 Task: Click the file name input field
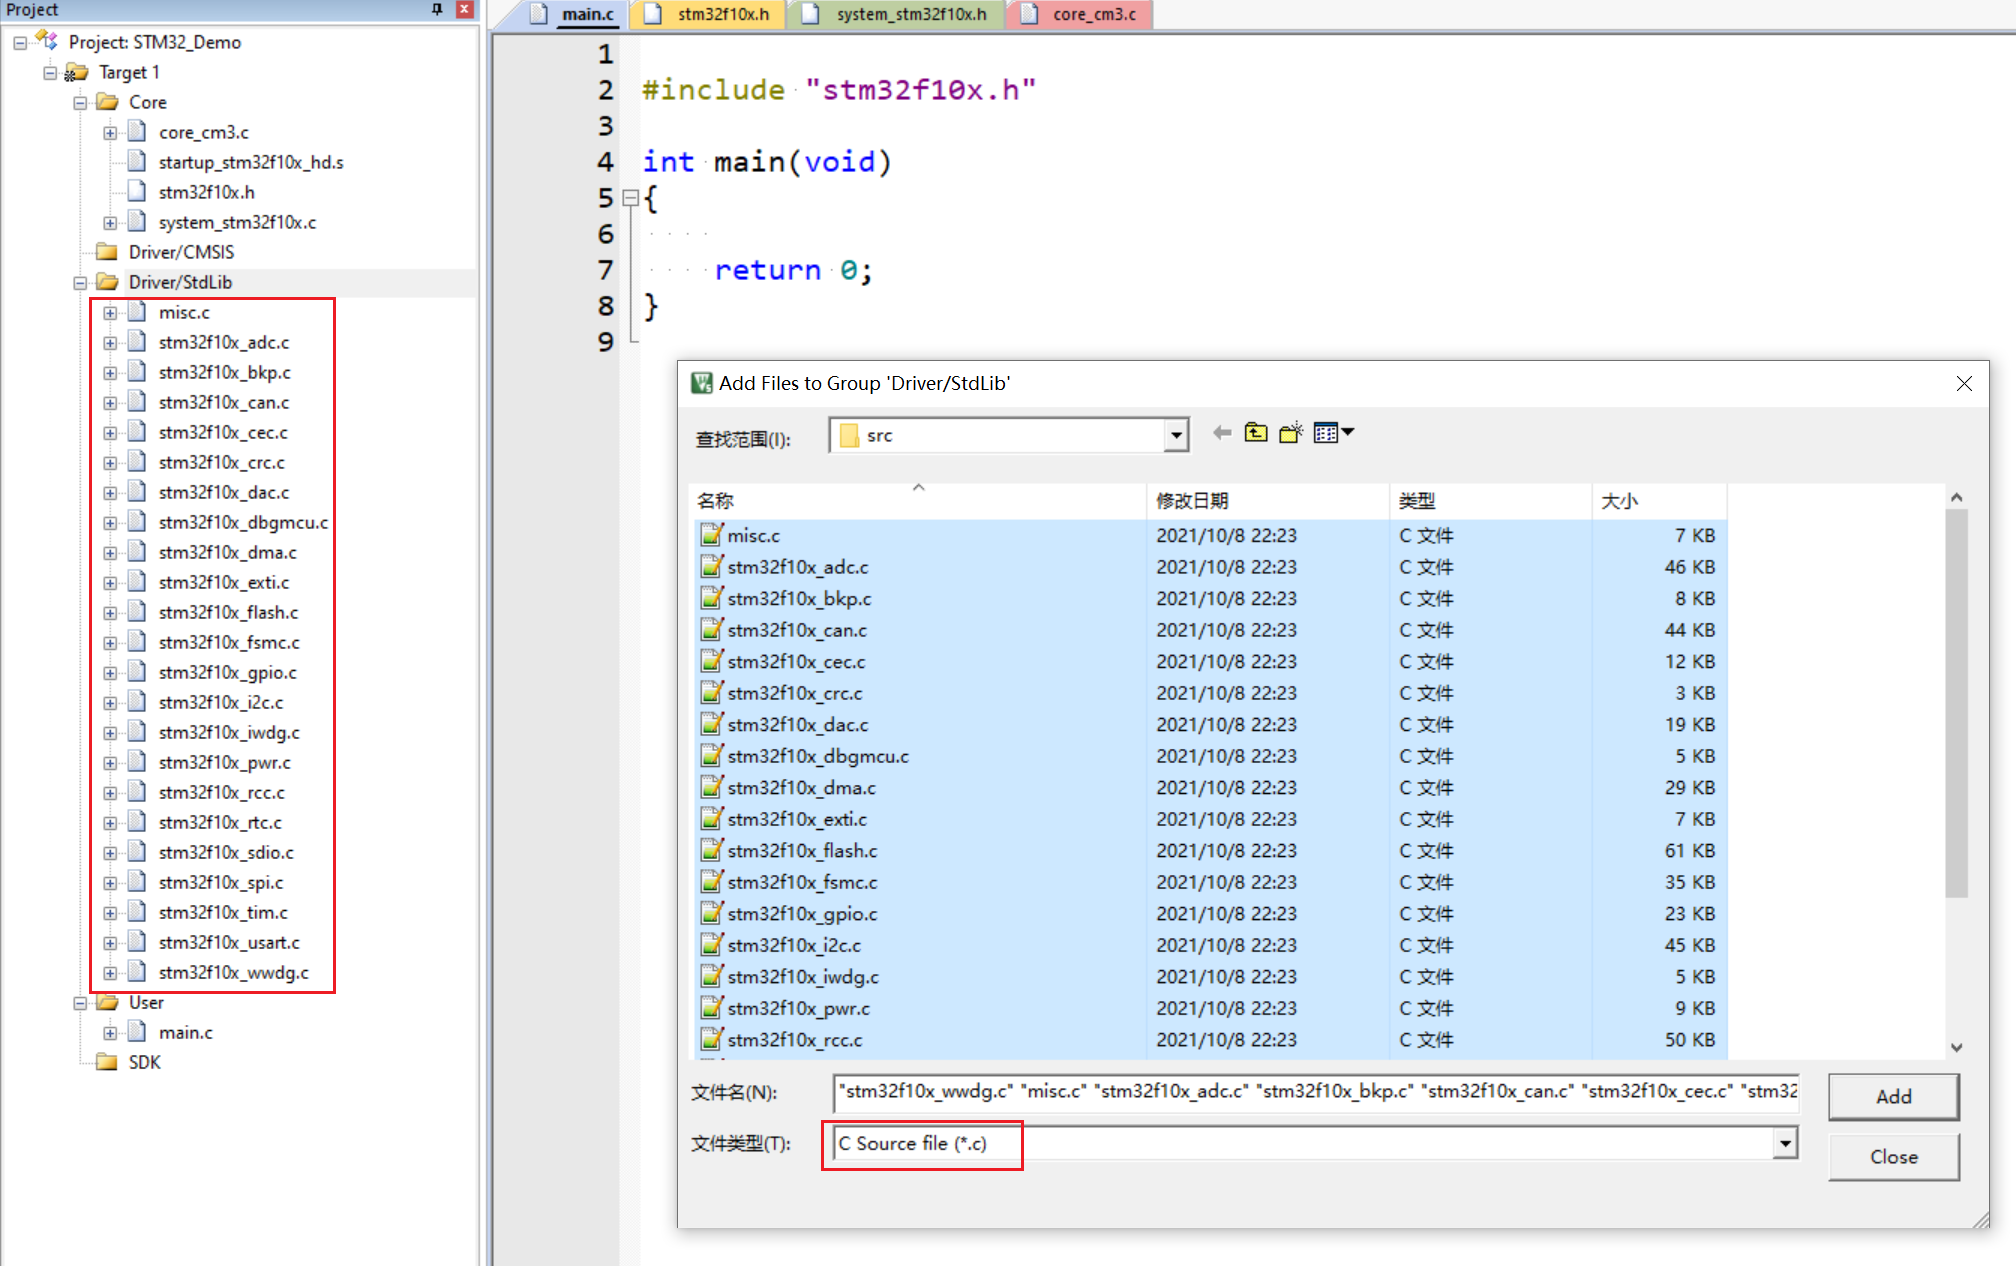click(x=1315, y=1092)
